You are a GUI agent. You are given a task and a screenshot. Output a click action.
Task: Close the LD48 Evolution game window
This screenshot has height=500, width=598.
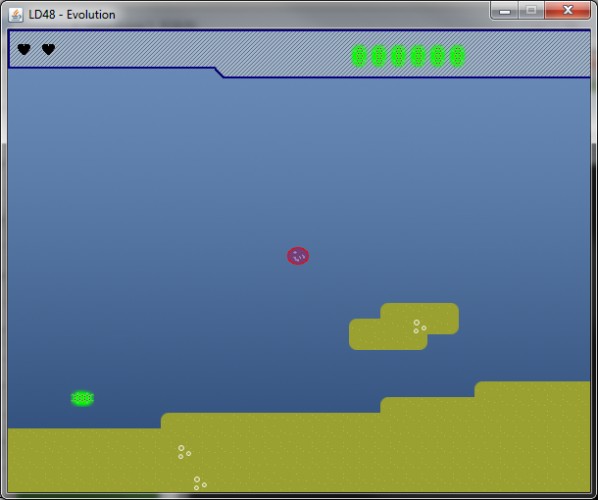pyautogui.click(x=568, y=10)
